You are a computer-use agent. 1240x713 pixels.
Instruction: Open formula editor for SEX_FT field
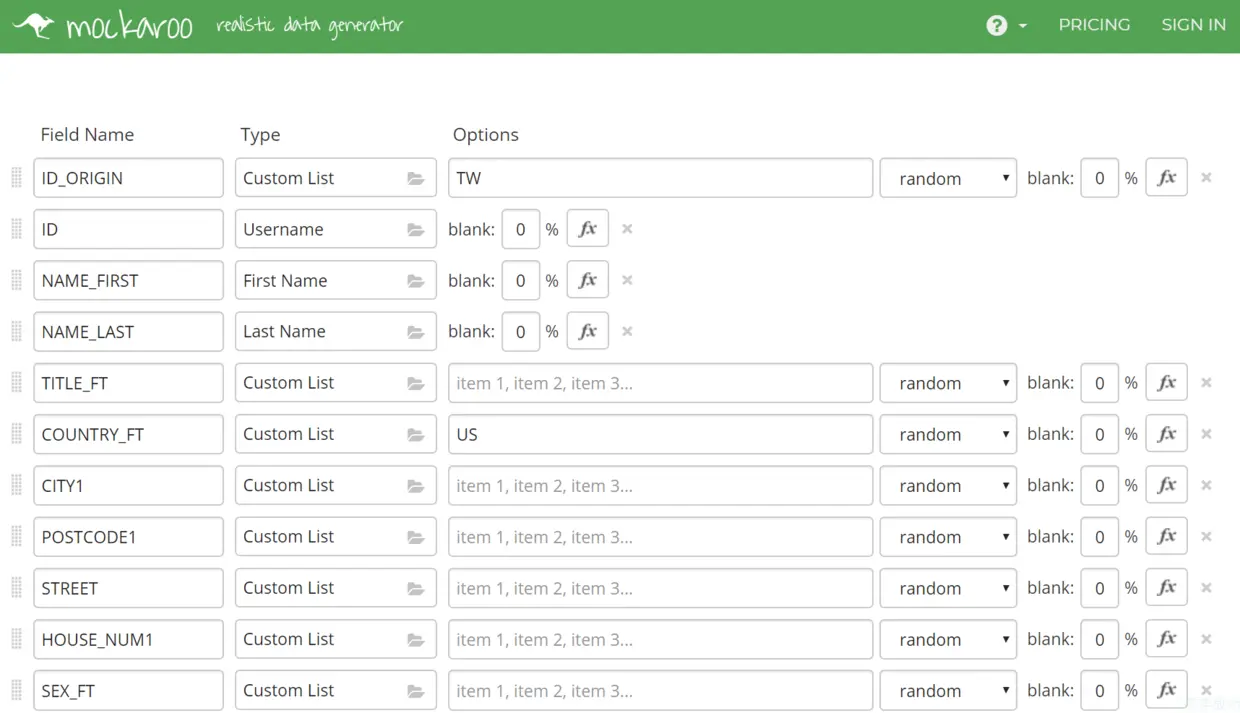coord(1166,690)
